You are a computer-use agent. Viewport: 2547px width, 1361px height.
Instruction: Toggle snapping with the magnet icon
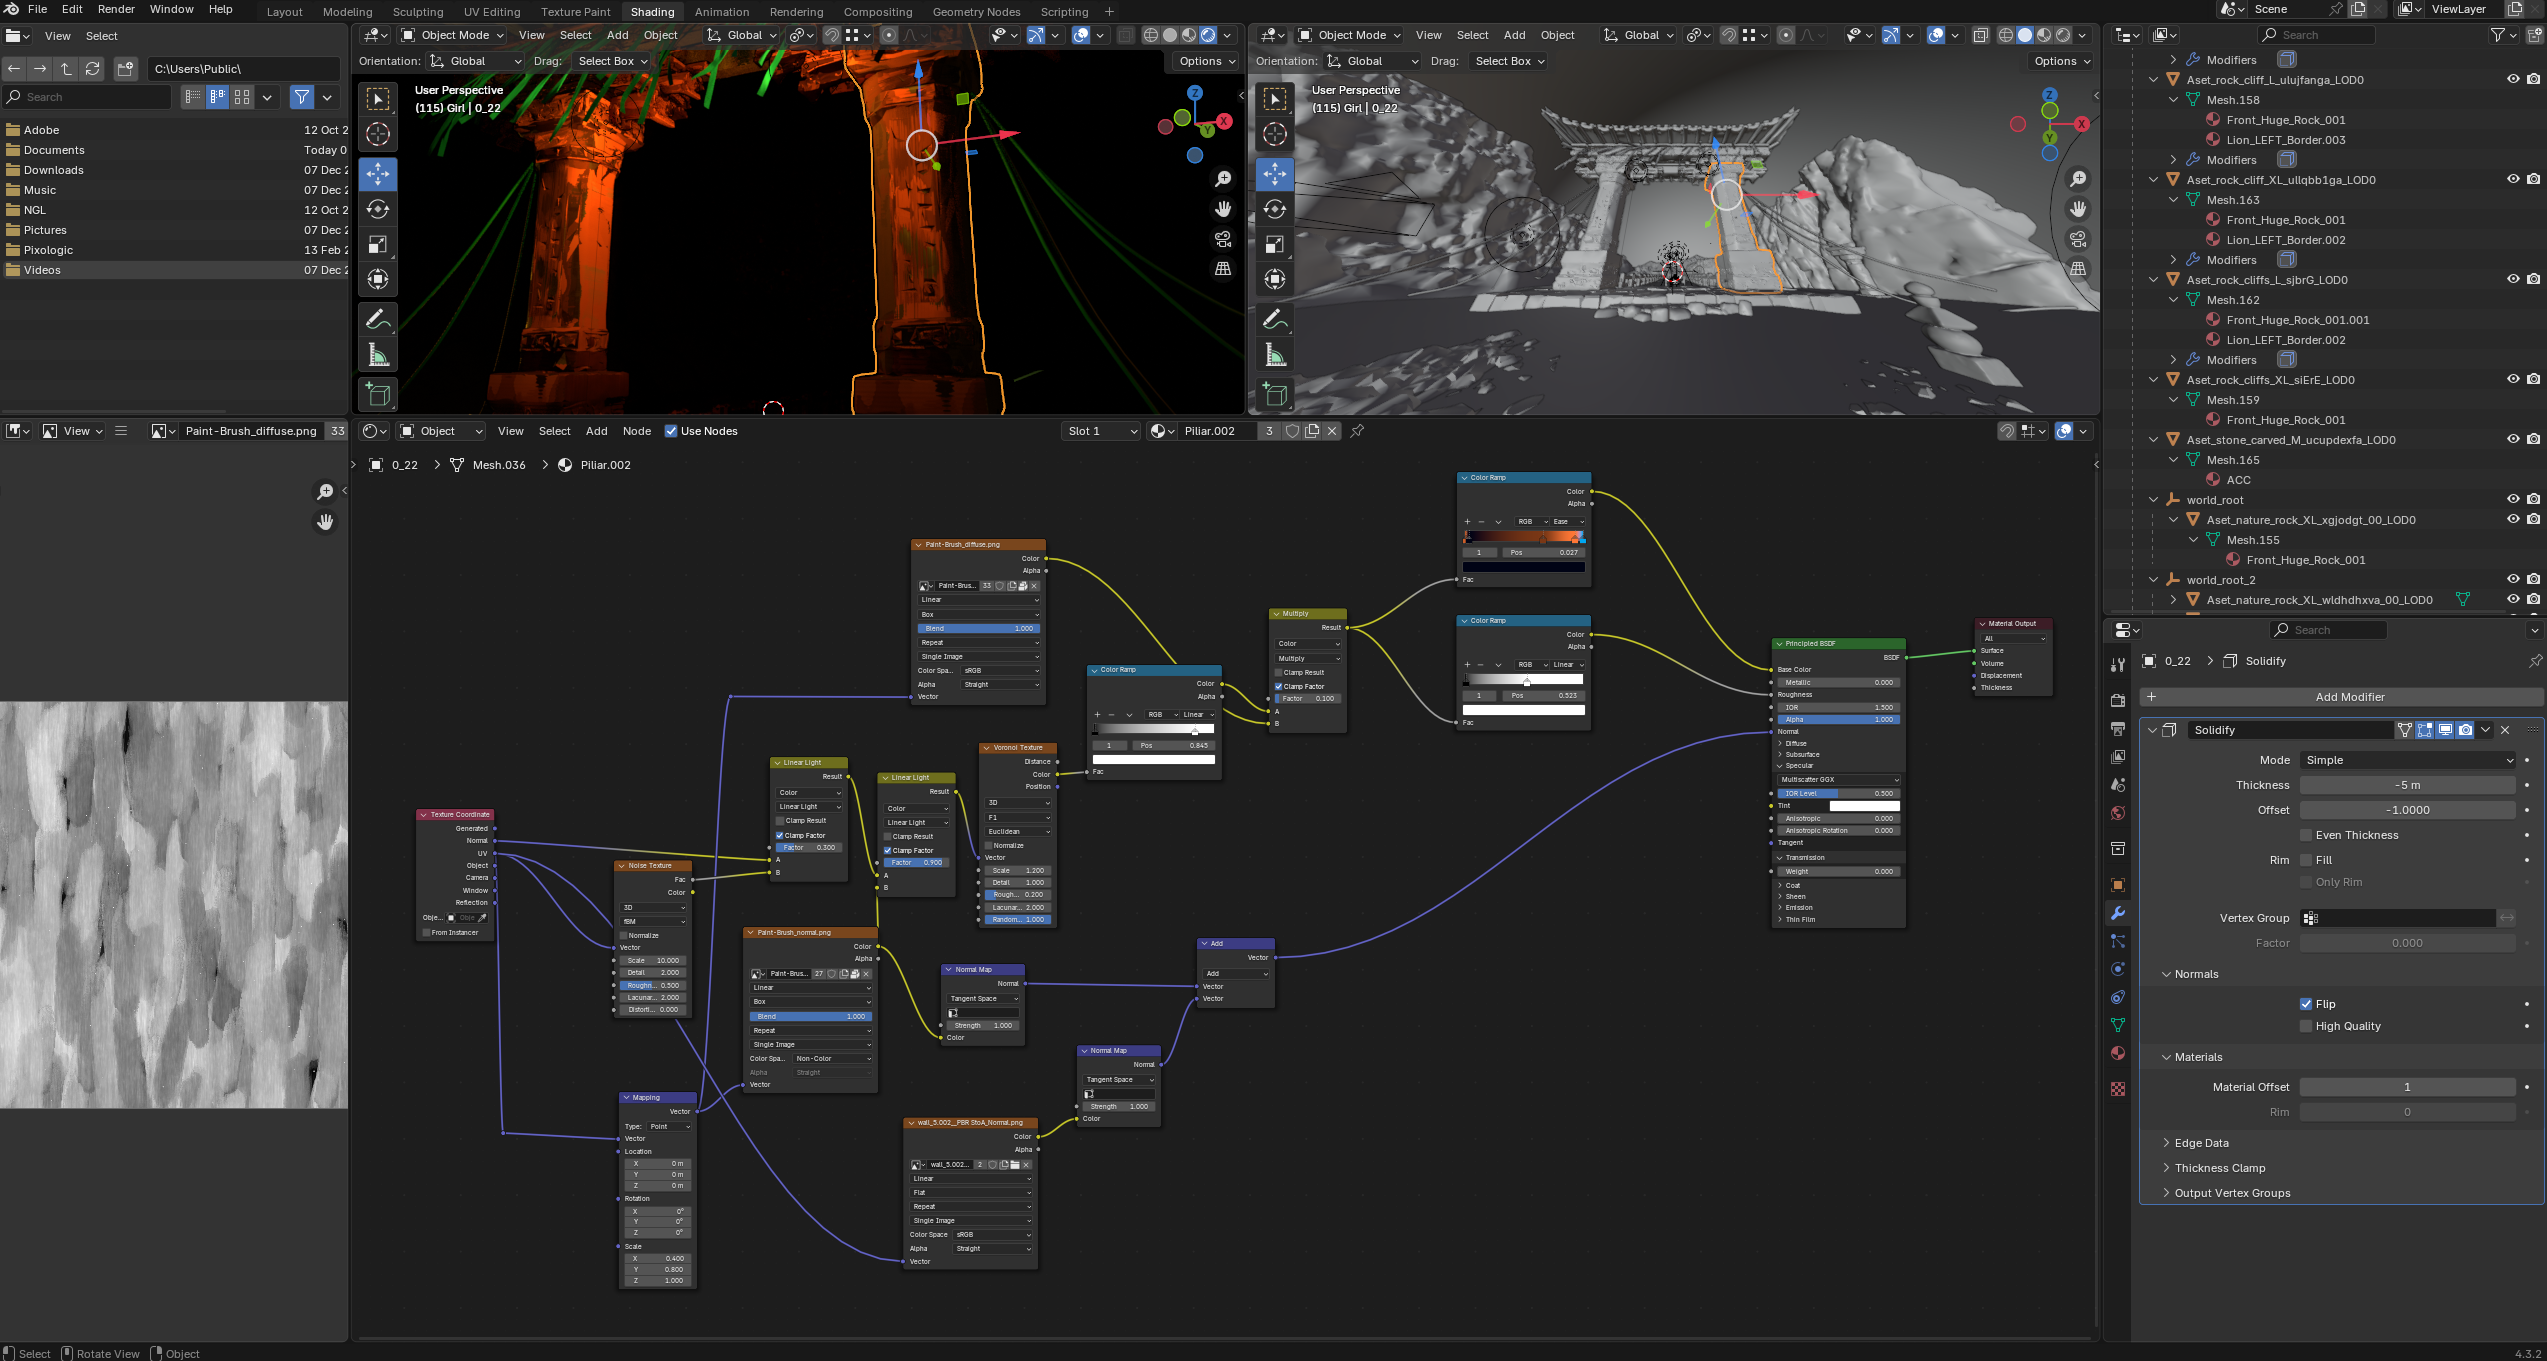[831, 35]
